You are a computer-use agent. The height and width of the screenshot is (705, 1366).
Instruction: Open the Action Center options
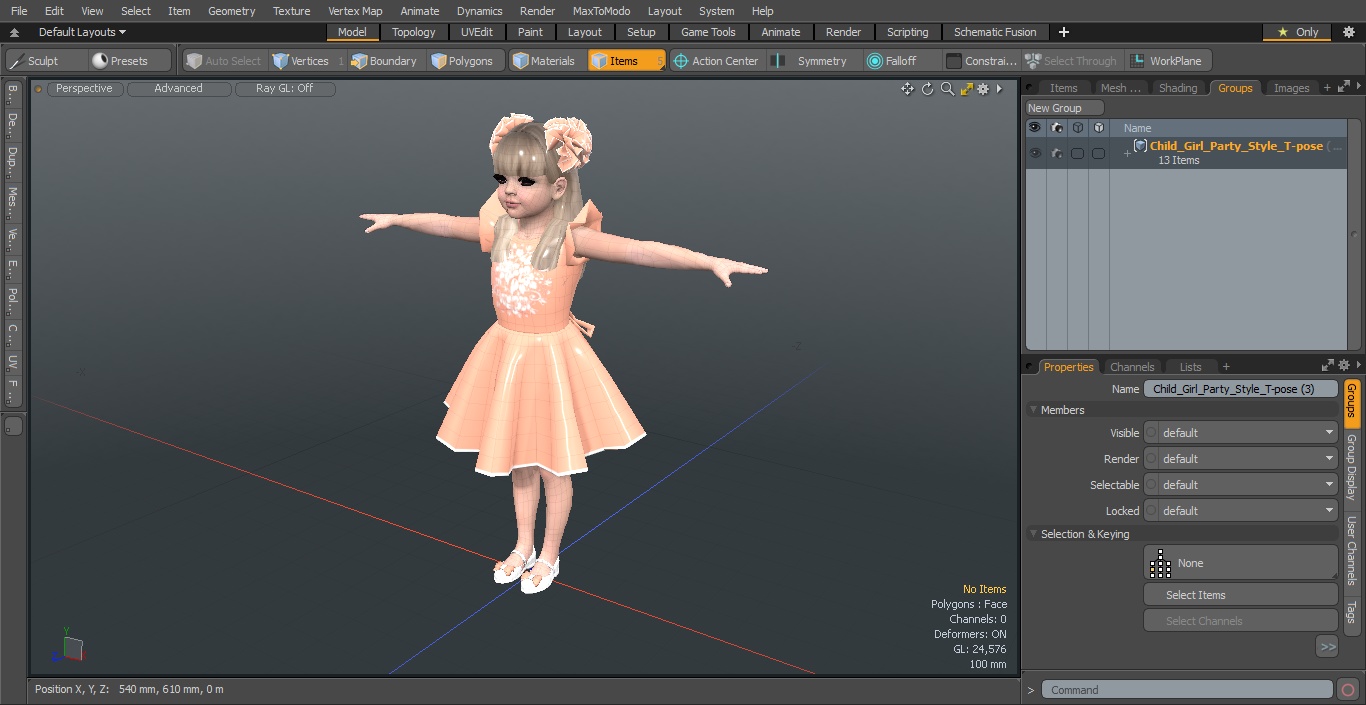[717, 61]
